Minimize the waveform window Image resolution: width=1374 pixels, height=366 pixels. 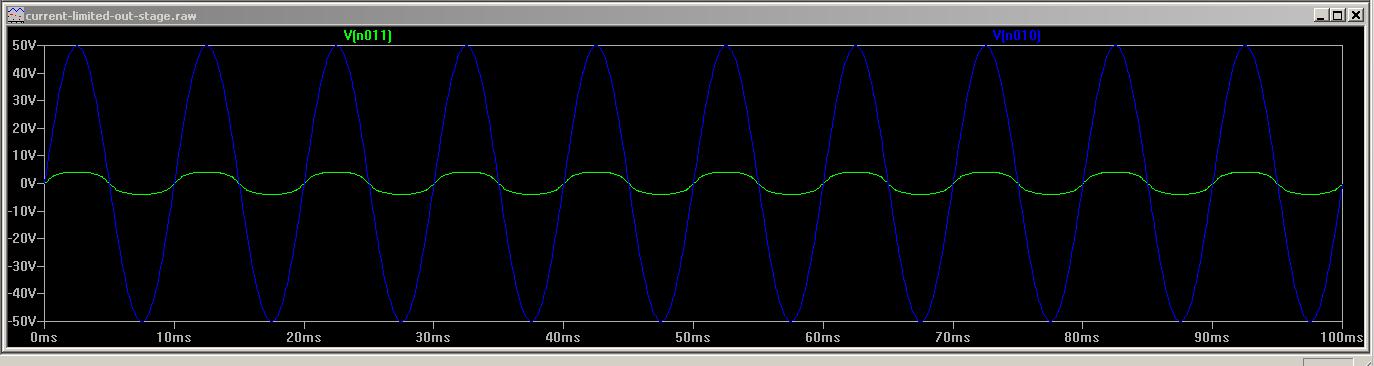click(x=1323, y=15)
